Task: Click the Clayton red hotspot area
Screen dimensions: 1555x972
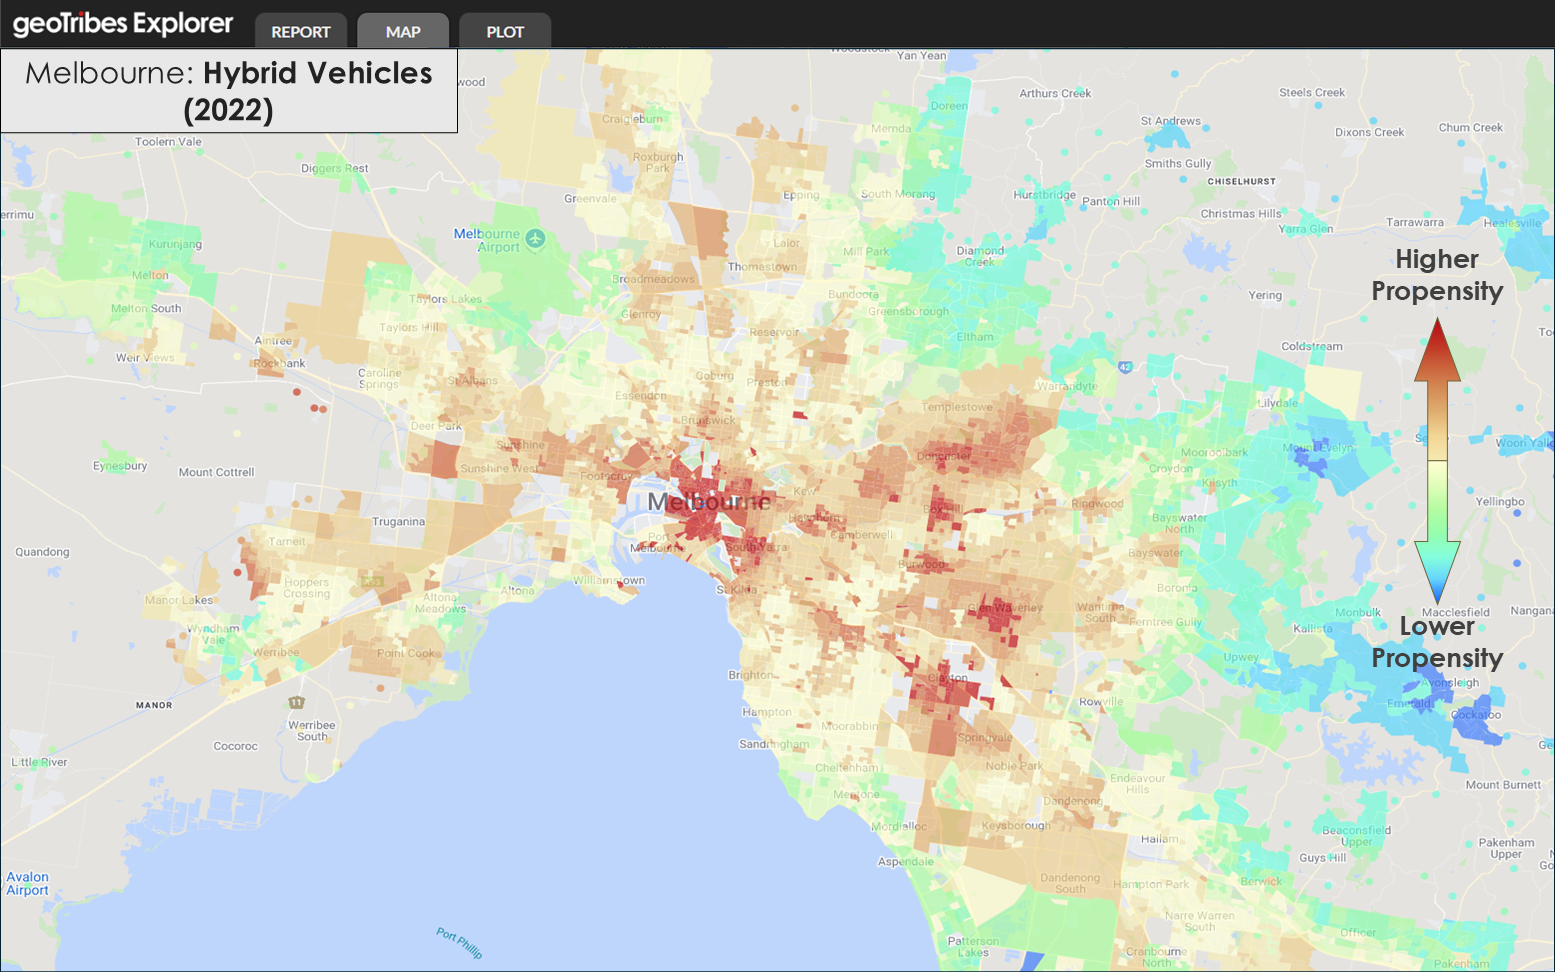Action: 946,680
